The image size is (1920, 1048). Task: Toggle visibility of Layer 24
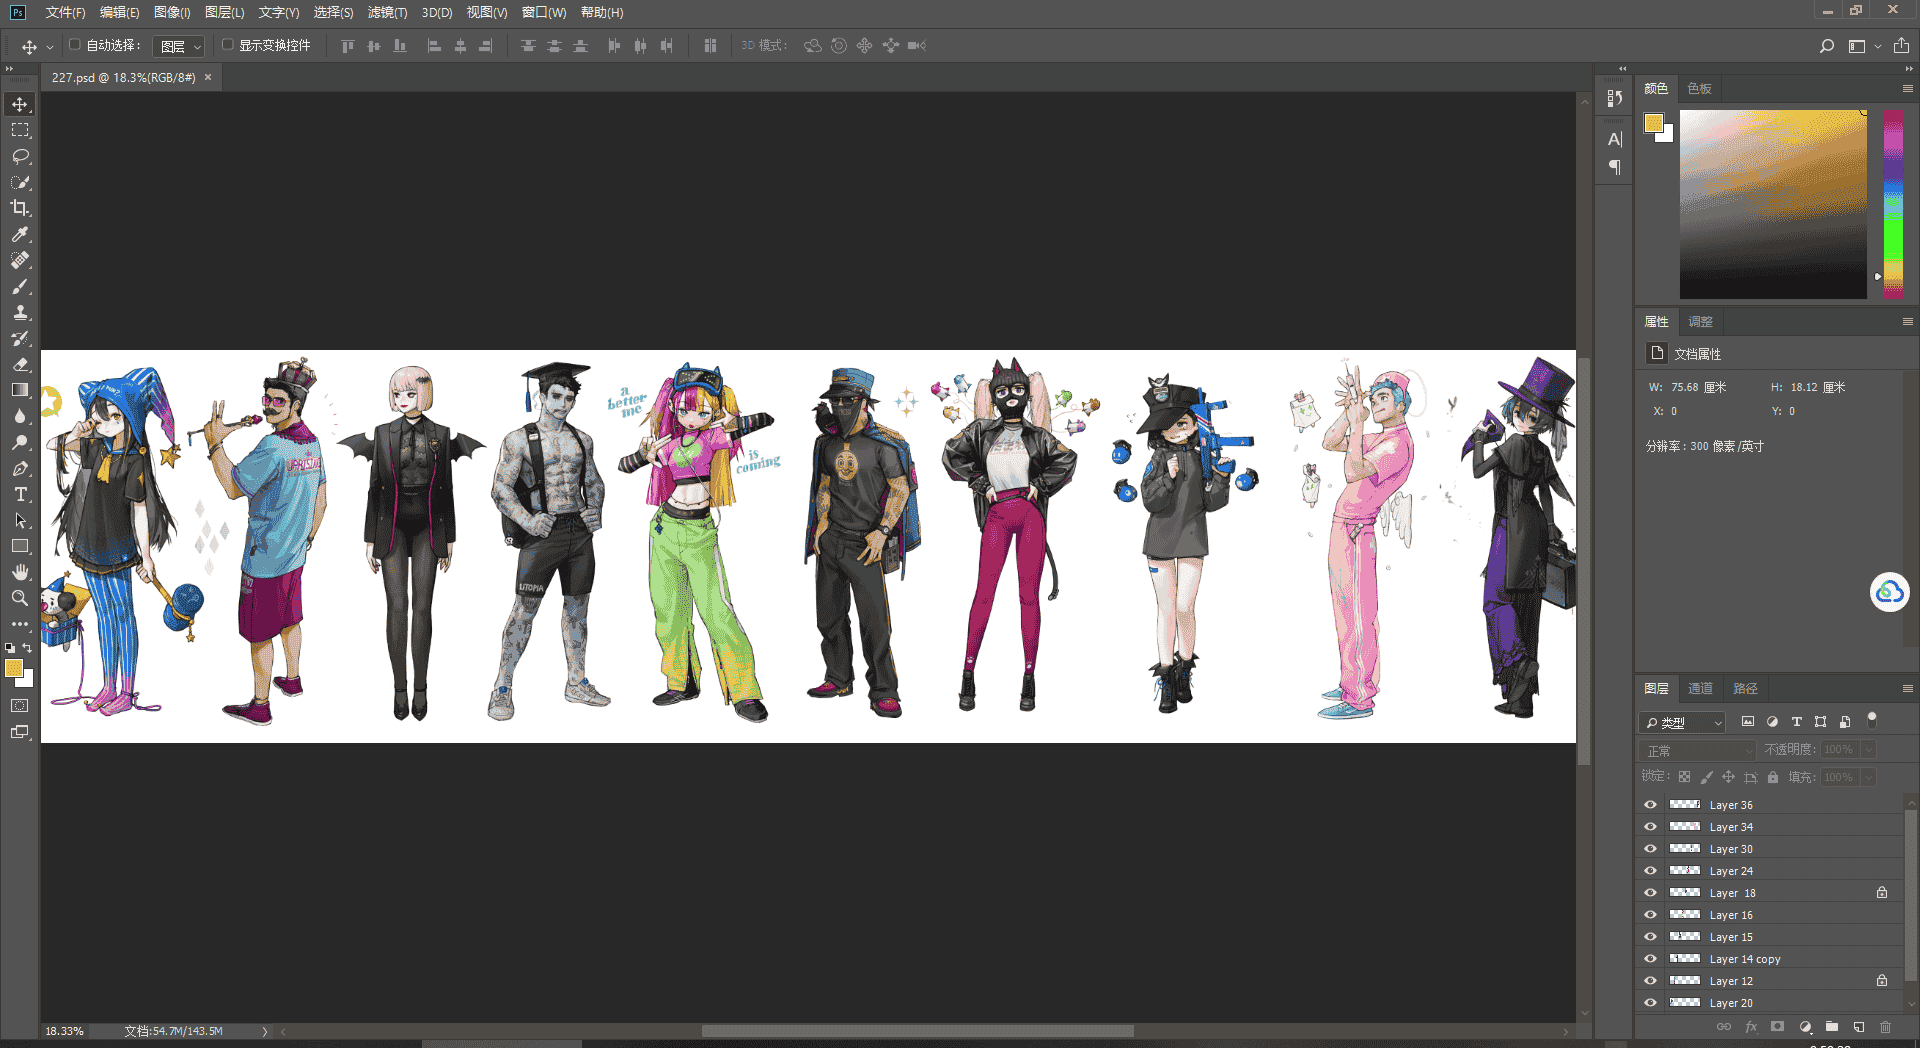(x=1650, y=871)
